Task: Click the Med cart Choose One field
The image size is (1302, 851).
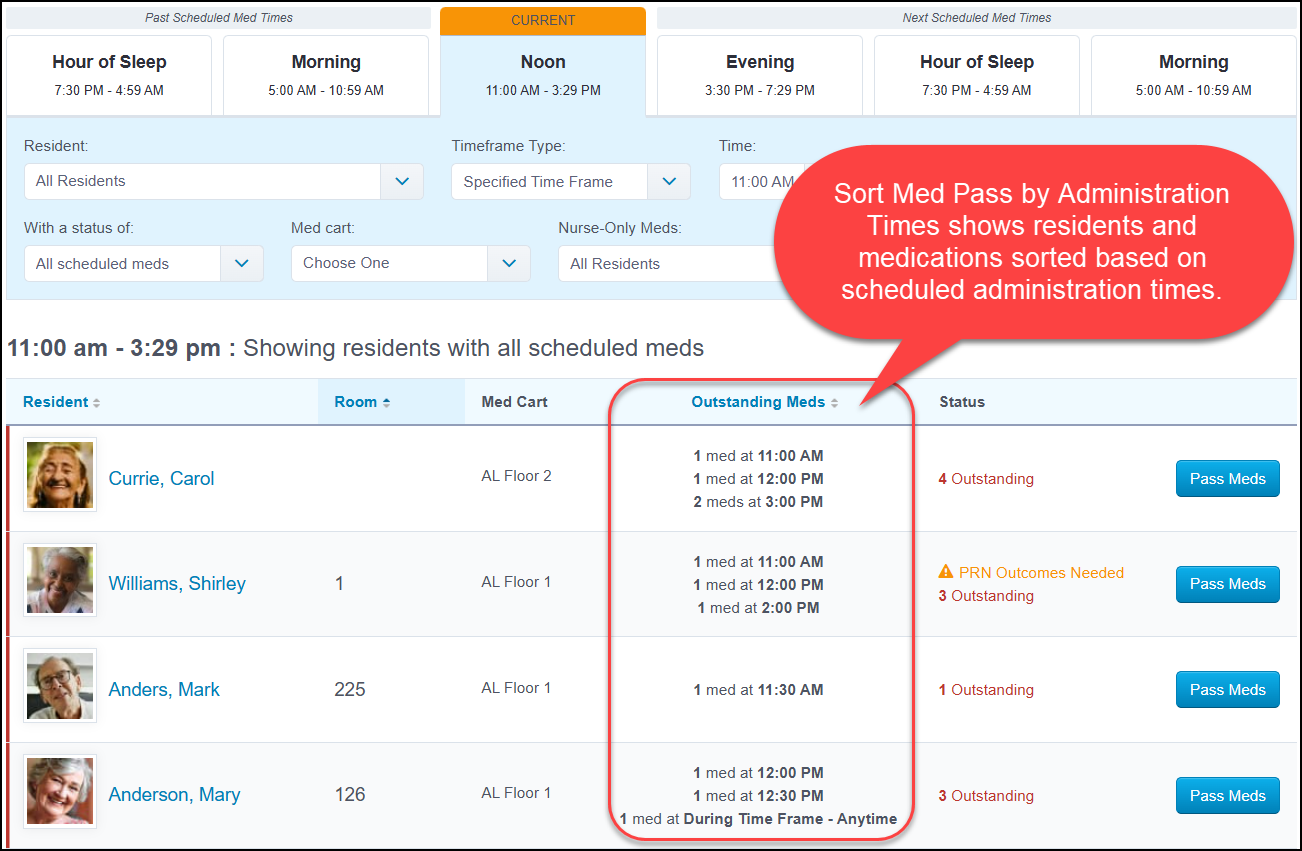Action: (x=389, y=263)
